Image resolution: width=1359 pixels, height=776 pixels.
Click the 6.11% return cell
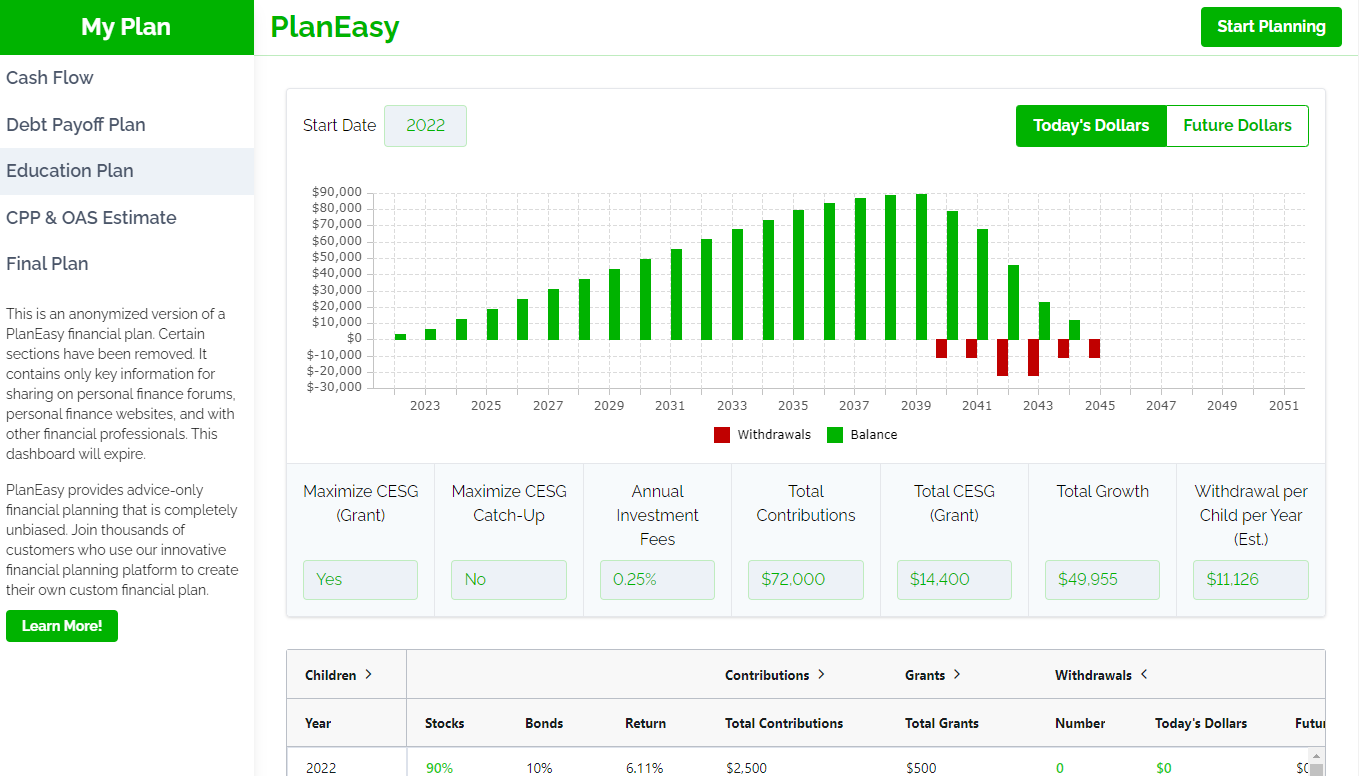(644, 768)
